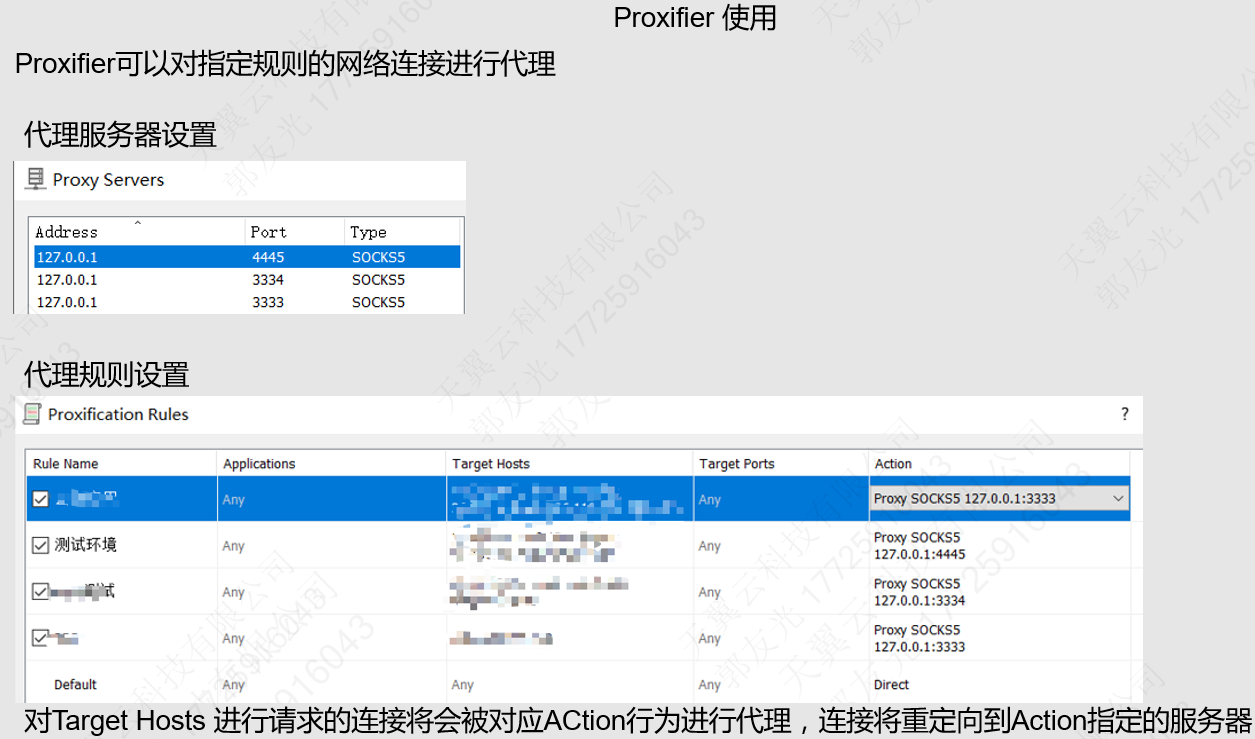Viewport: 1255px width, 739px height.
Task: Click the Applications column header
Action: [262, 463]
